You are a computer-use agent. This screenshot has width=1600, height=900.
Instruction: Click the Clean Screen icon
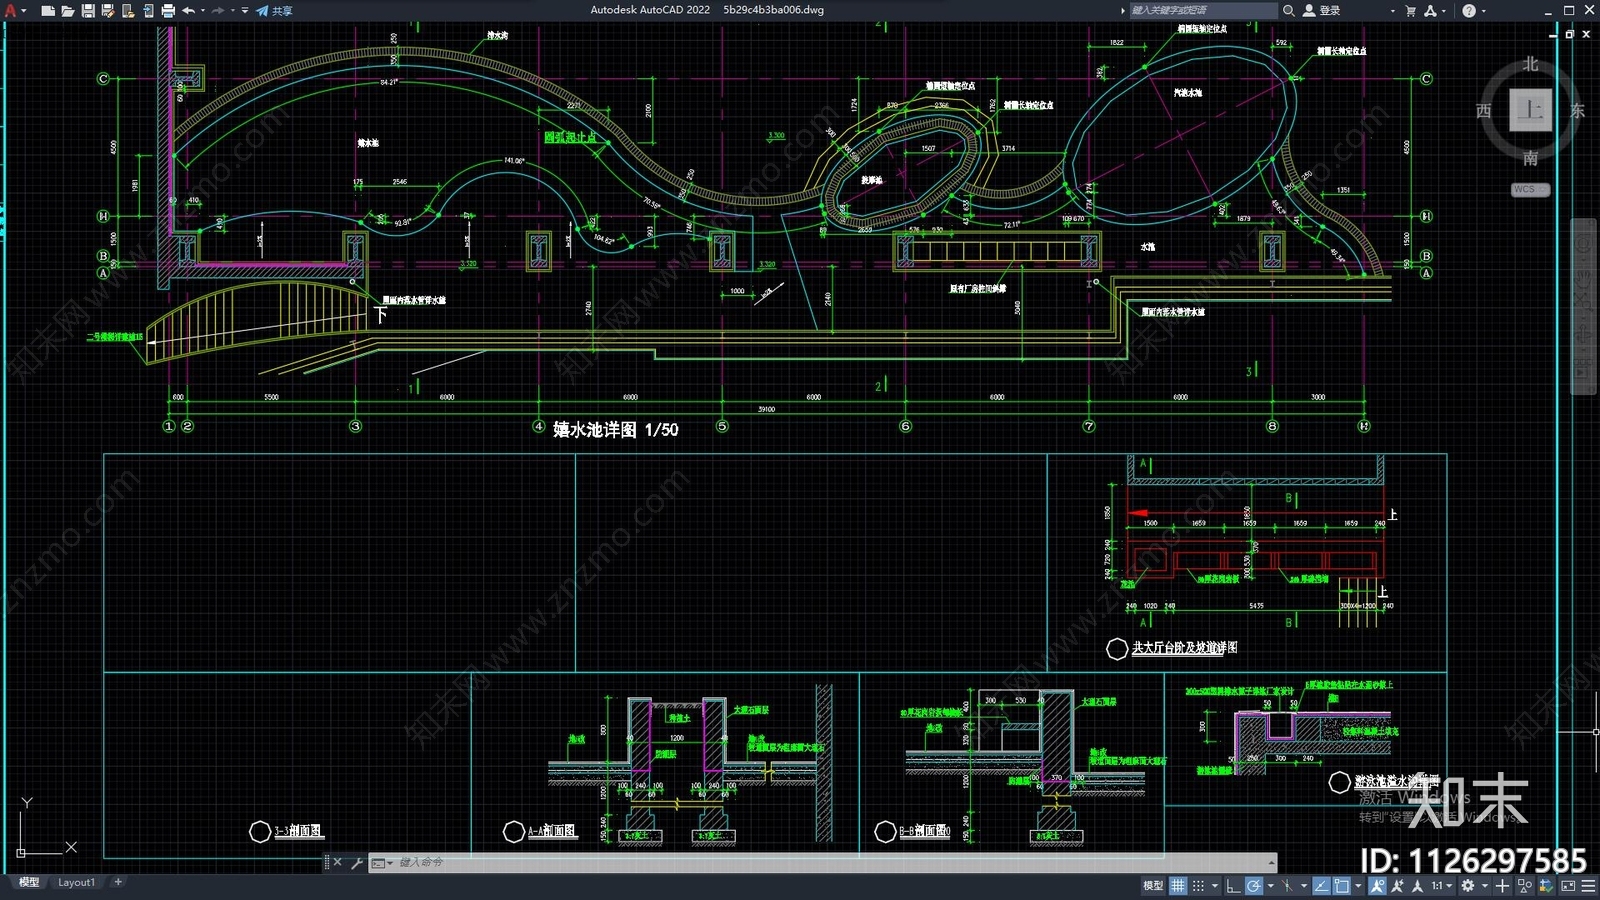[x=1568, y=885]
